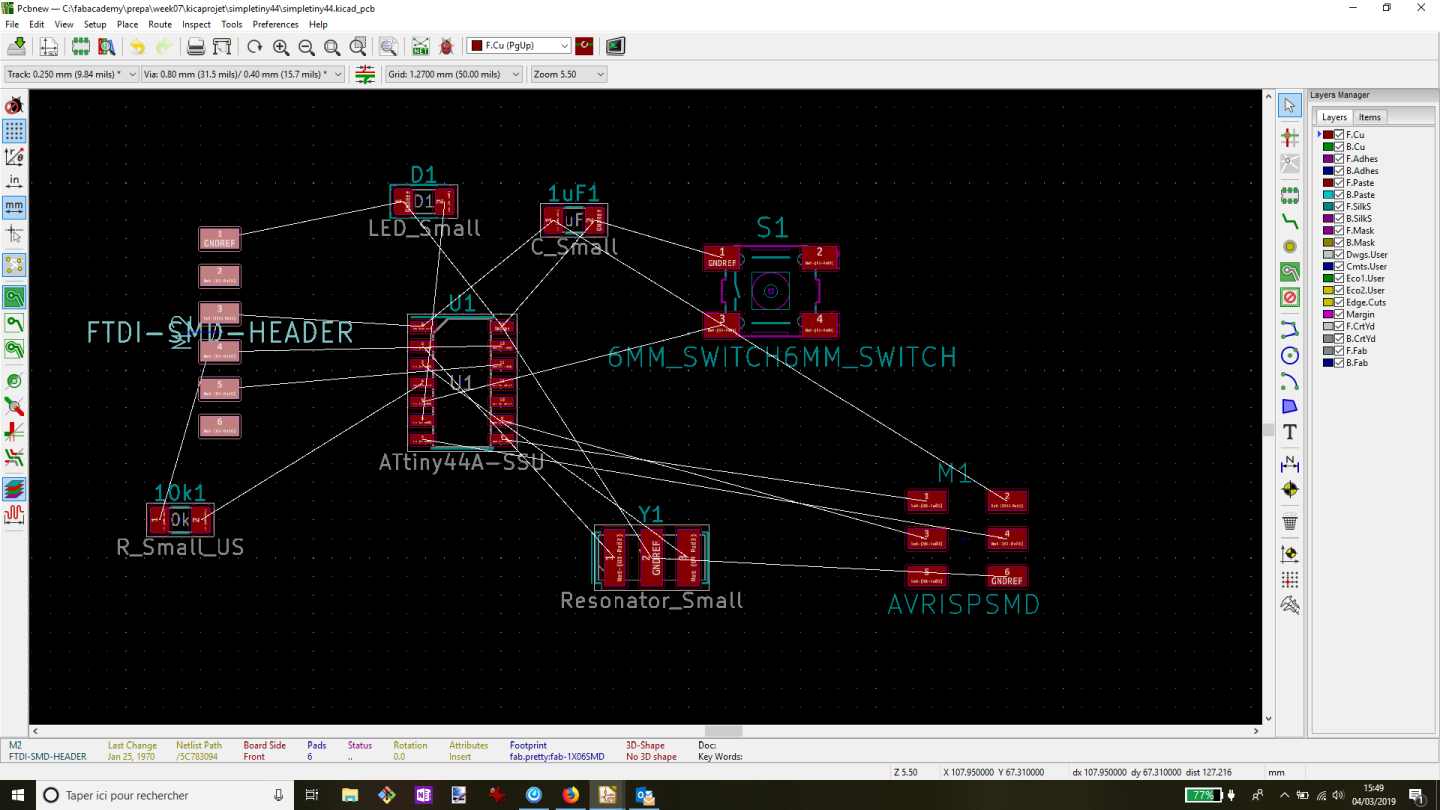This screenshot has width=1440, height=810.
Task: Click the Zoom out magnifier
Action: pos(306,46)
